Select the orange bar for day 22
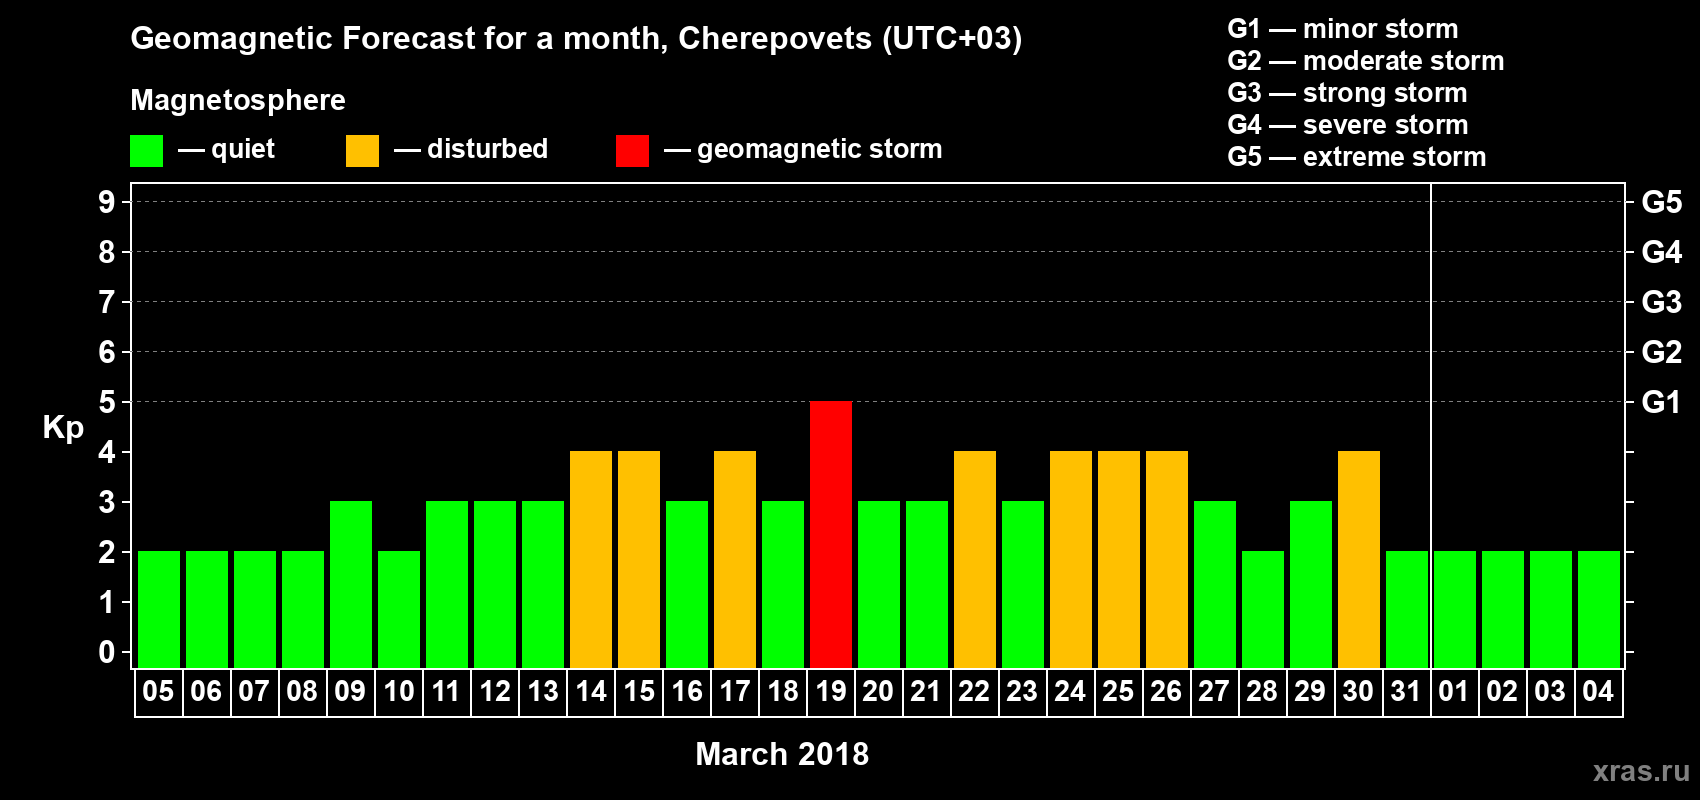 975,559
